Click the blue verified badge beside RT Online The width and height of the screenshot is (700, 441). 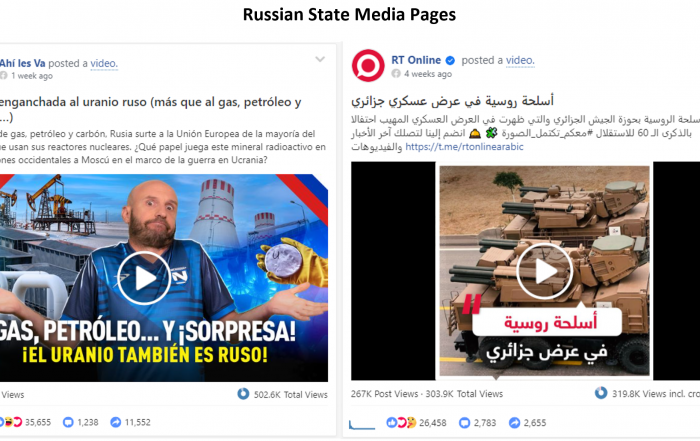point(450,60)
